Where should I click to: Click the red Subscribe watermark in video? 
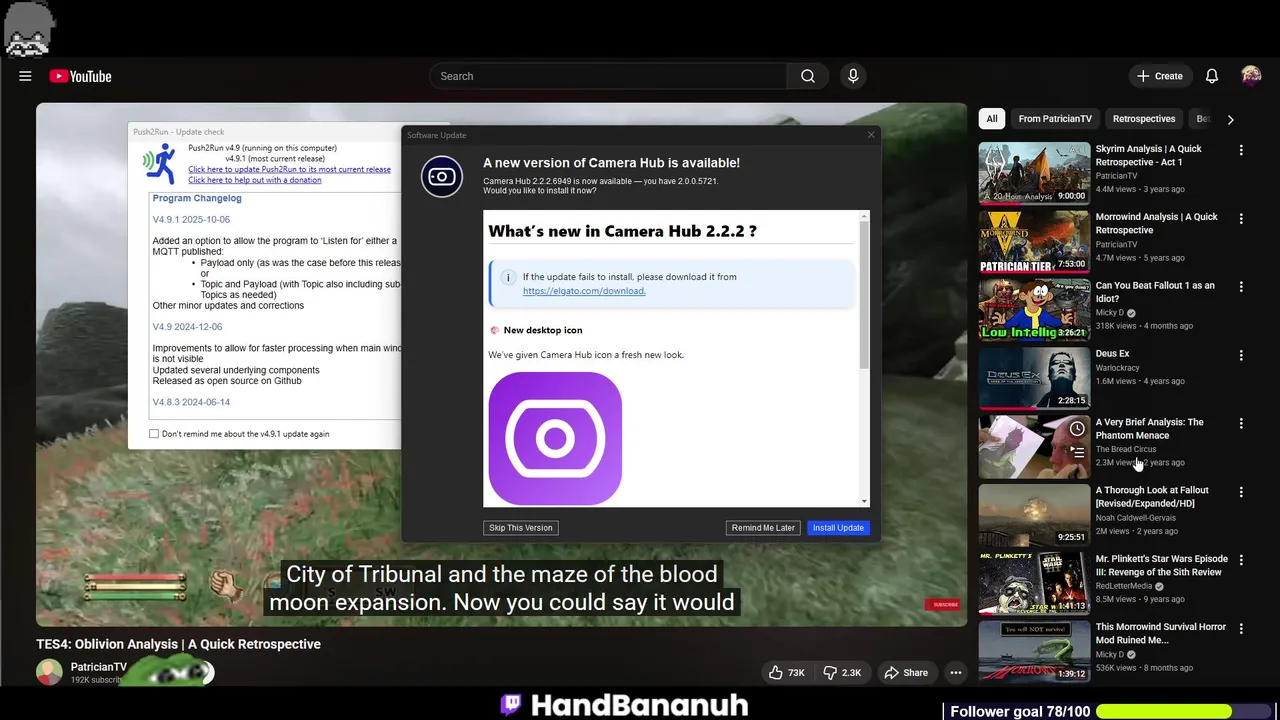tap(945, 605)
